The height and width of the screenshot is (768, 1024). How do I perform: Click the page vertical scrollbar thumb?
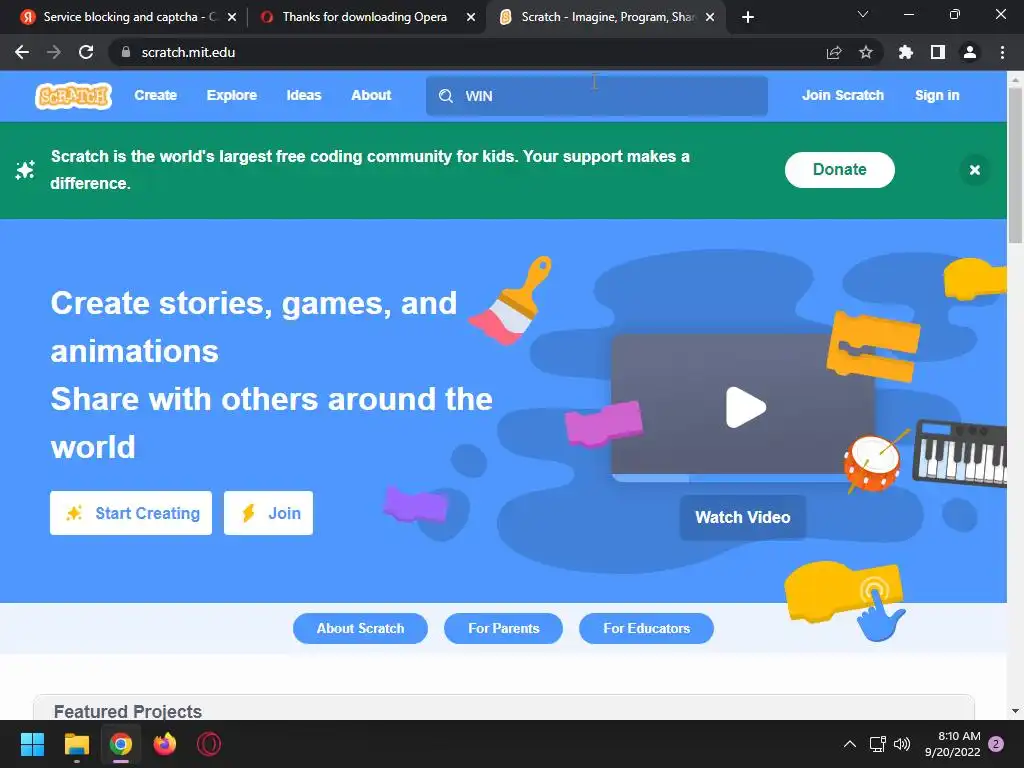point(1015,165)
